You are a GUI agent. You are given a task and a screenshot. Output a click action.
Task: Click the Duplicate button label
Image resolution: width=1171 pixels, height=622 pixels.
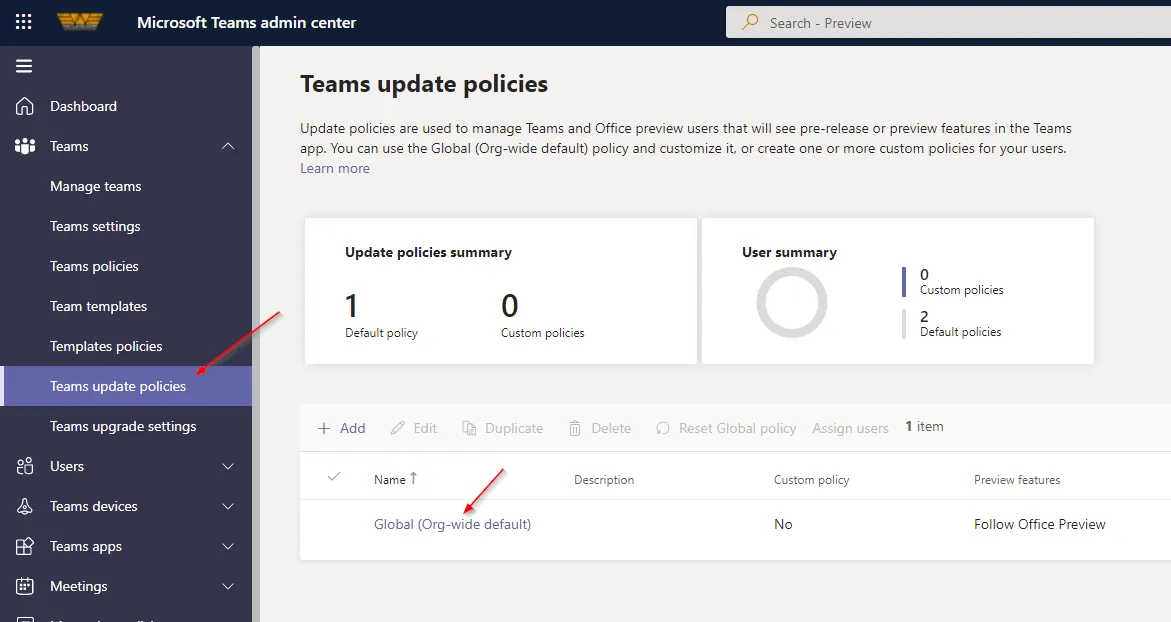pos(514,428)
